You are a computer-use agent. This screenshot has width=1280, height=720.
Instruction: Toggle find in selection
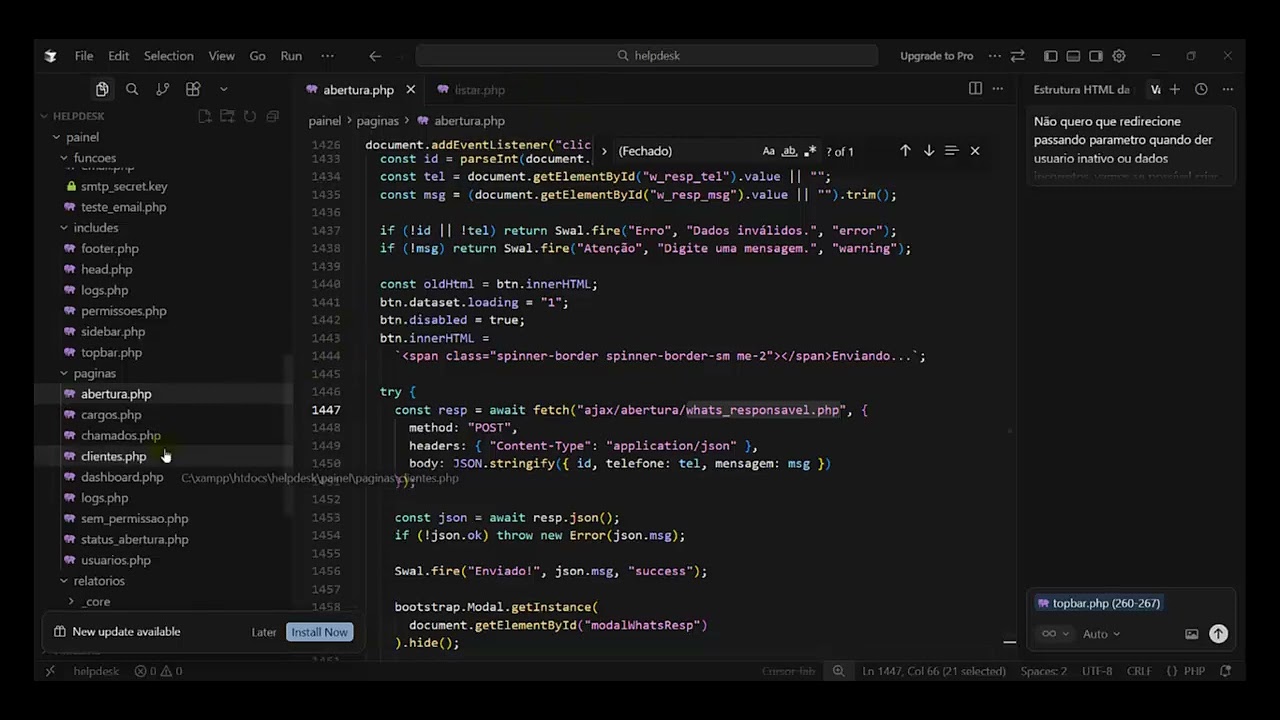pos(951,151)
